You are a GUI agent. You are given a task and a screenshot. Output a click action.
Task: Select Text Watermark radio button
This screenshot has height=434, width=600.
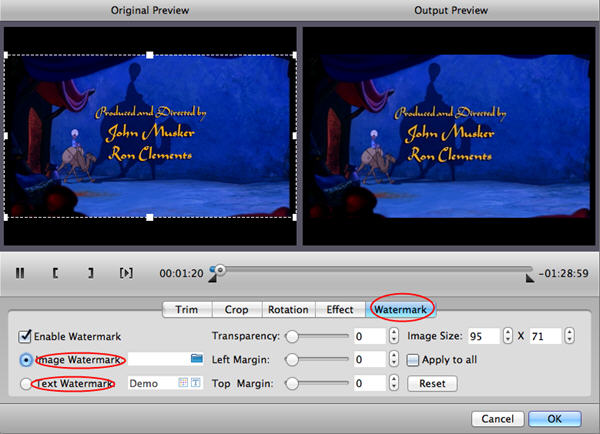tap(26, 383)
